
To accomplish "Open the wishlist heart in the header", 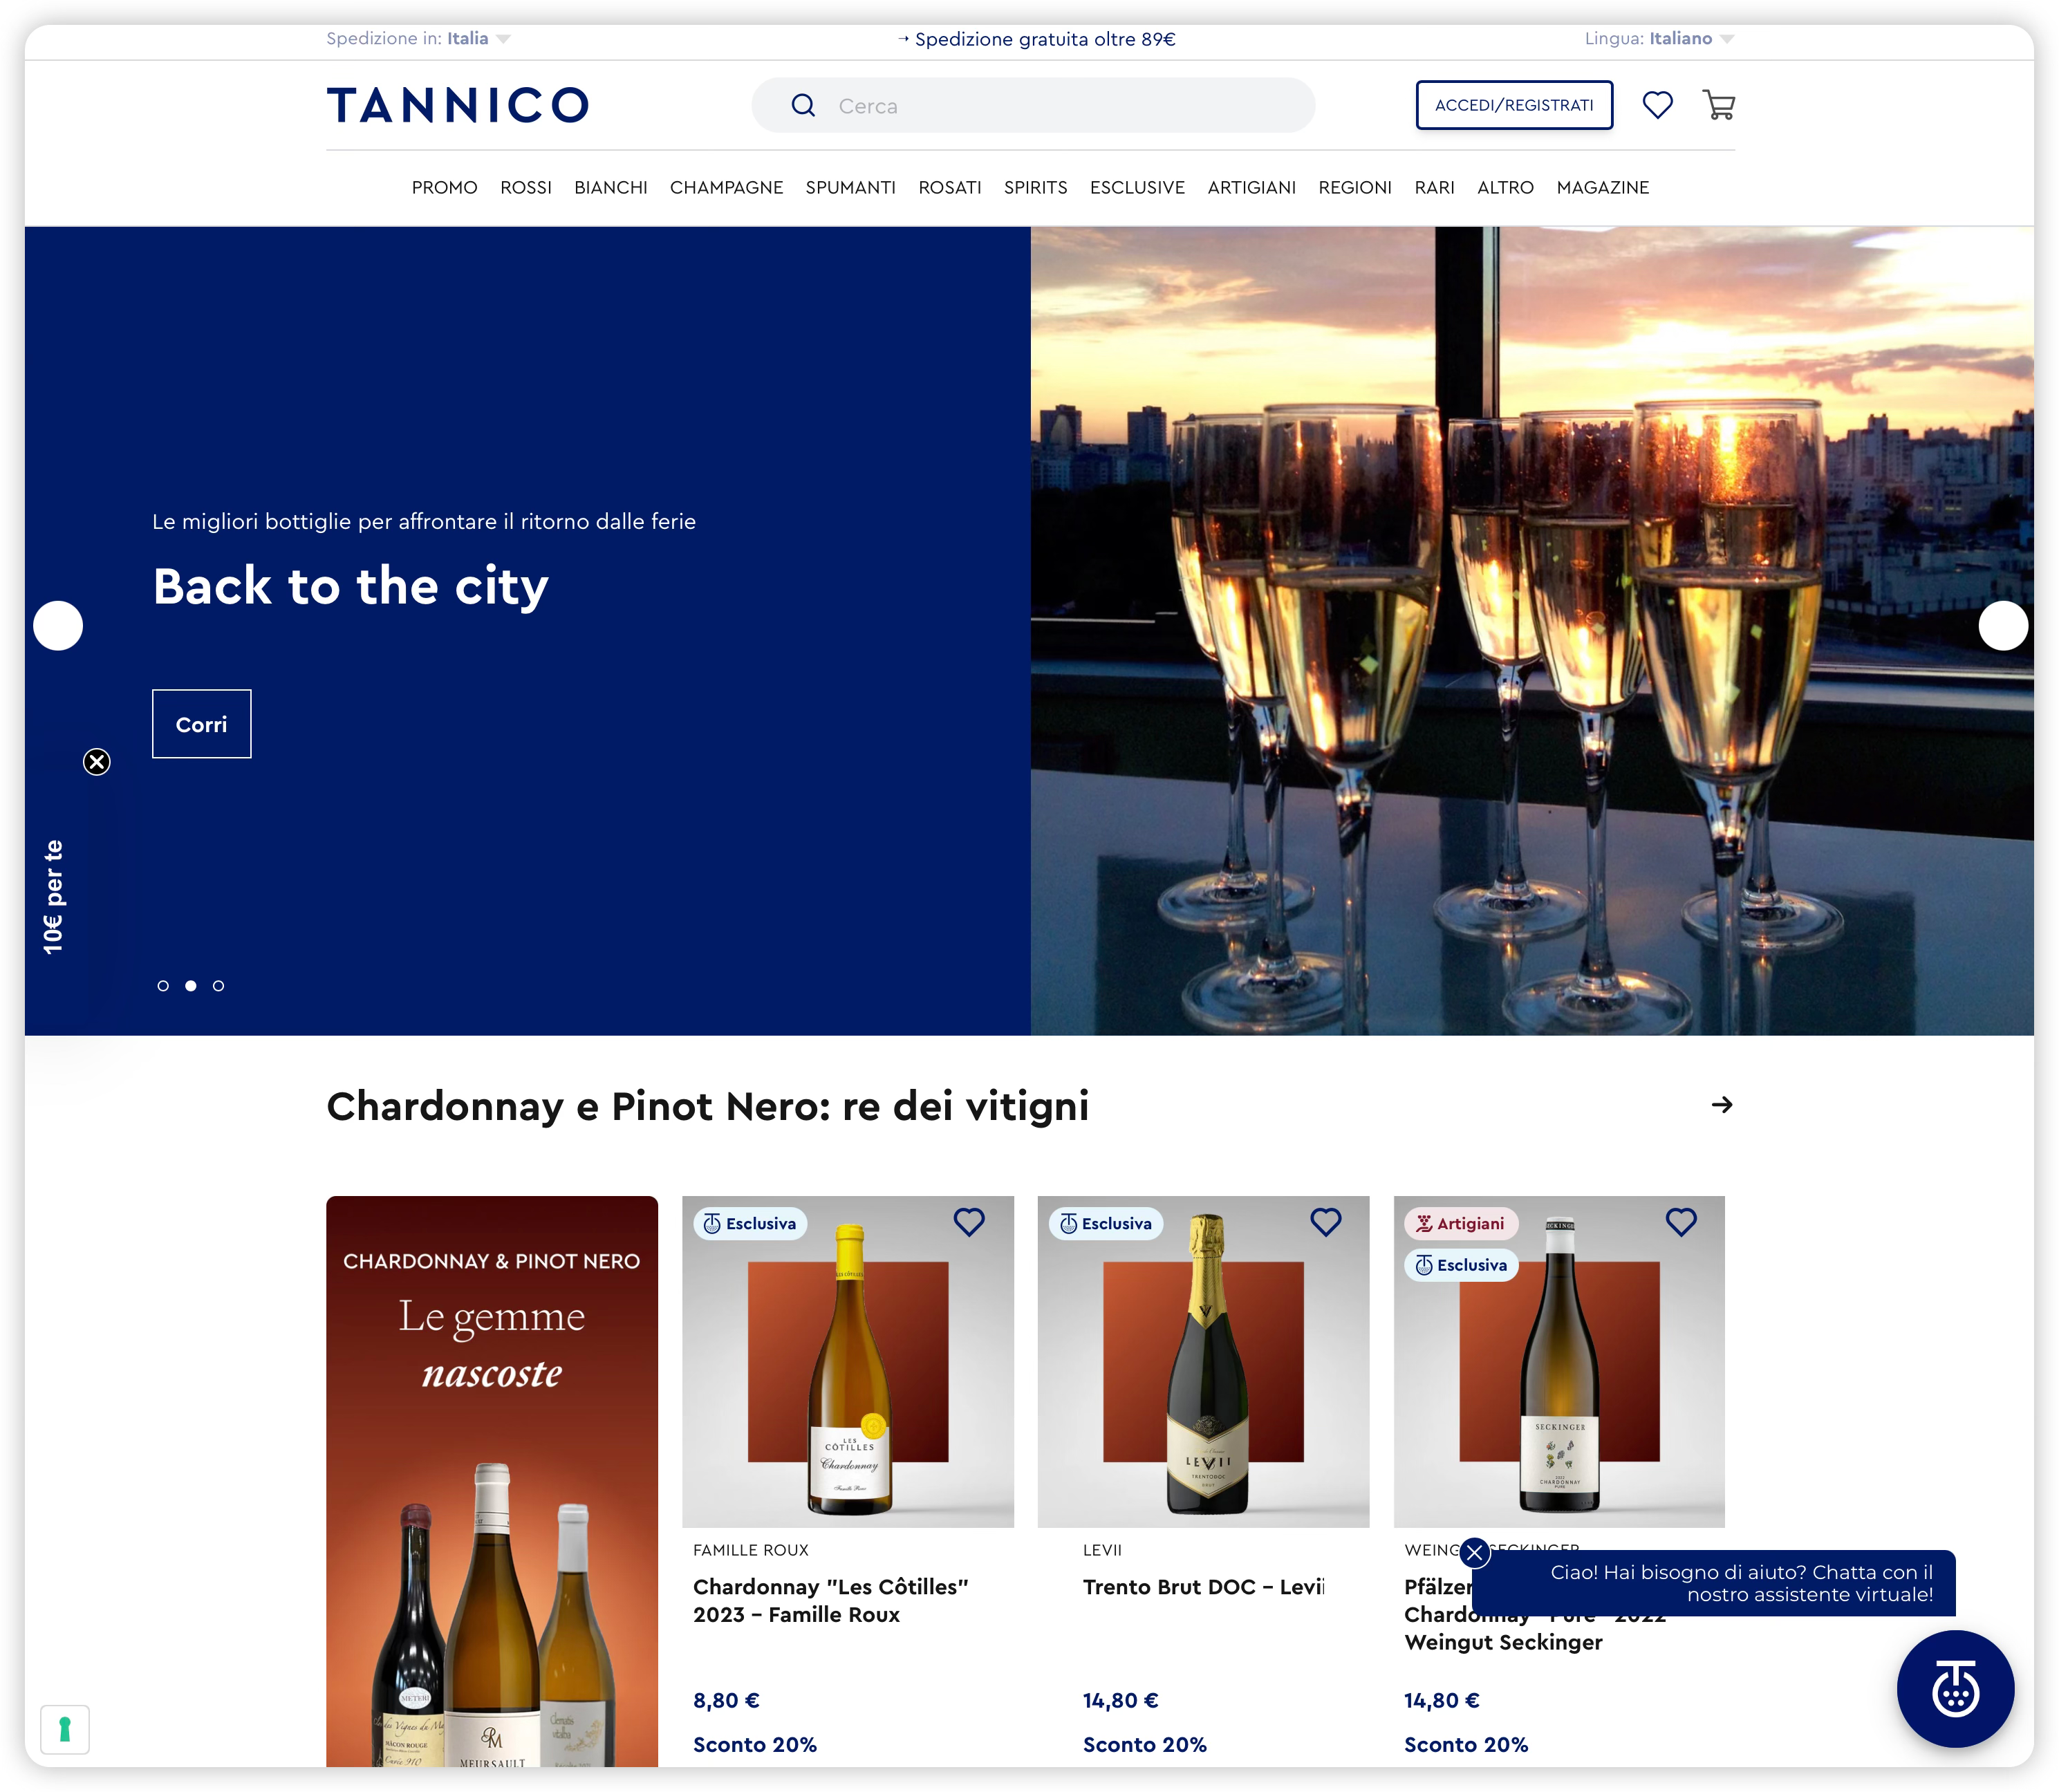I will coord(1657,105).
